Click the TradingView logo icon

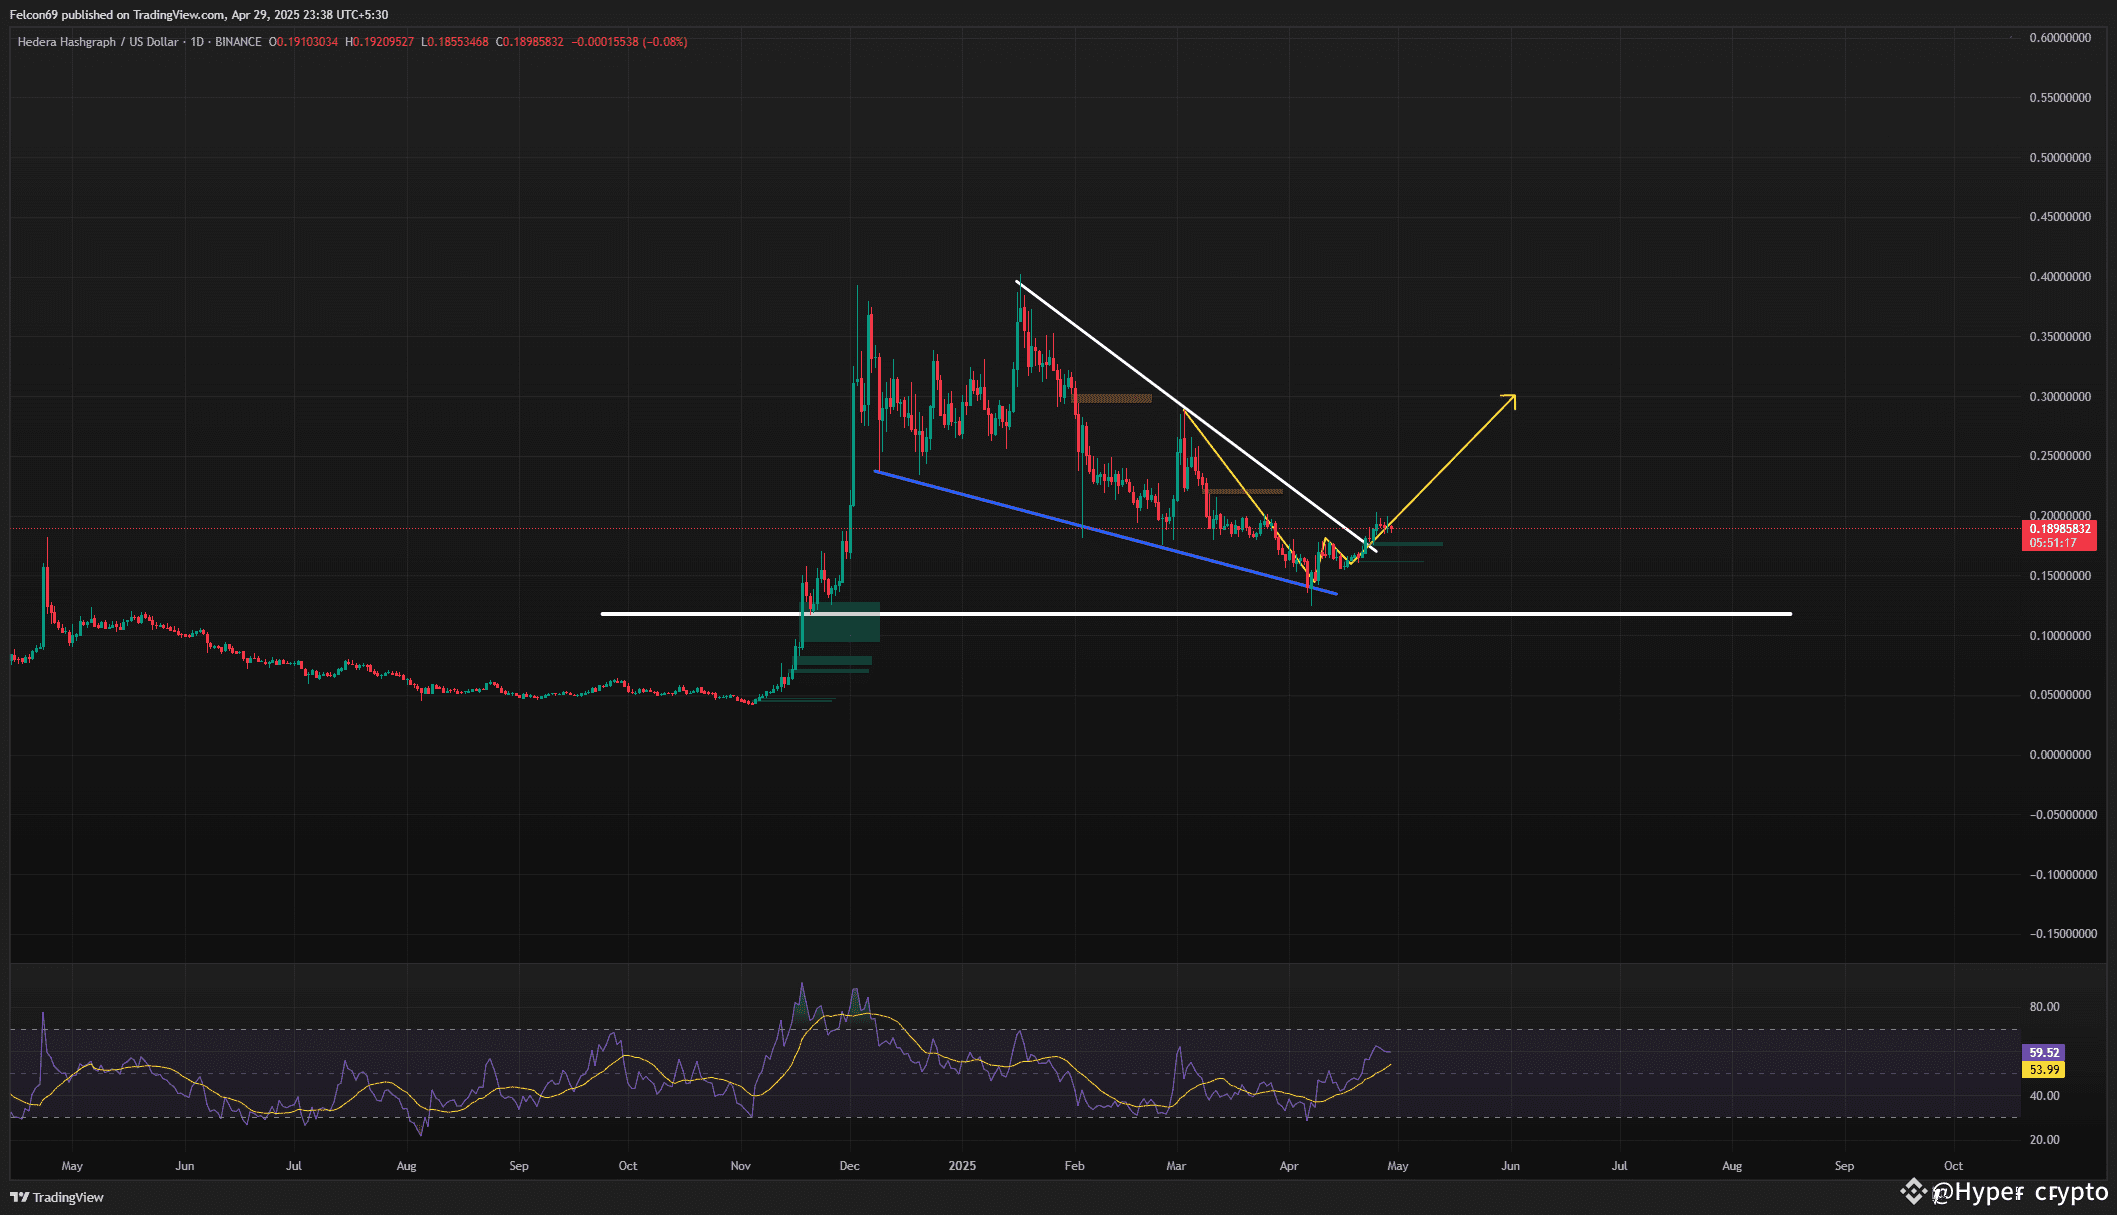click(19, 1197)
